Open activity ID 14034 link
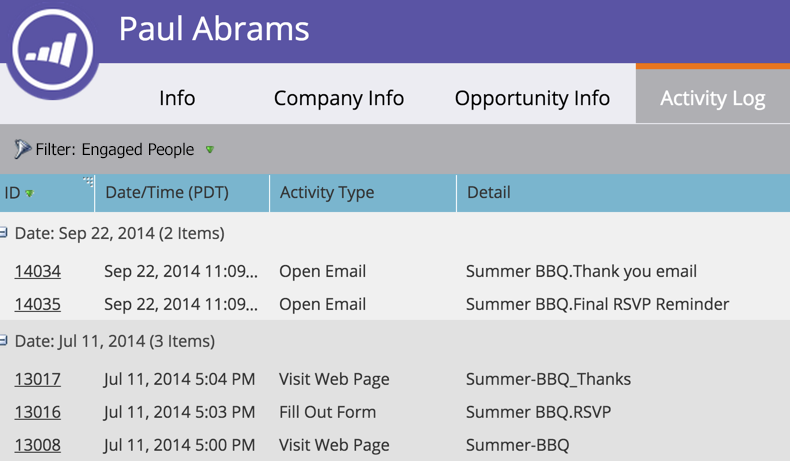This screenshot has width=790, height=461. tap(38, 271)
